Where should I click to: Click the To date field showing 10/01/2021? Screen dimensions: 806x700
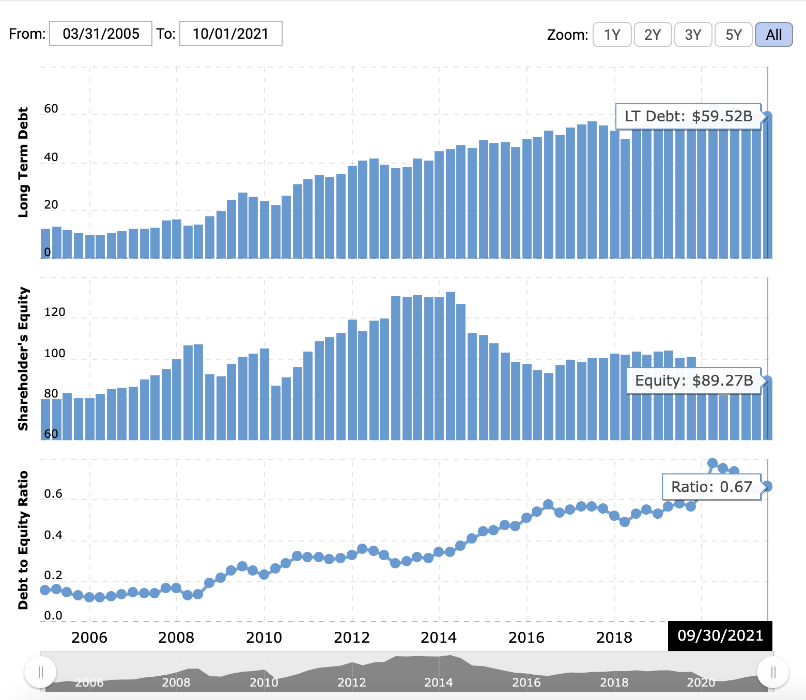[231, 34]
